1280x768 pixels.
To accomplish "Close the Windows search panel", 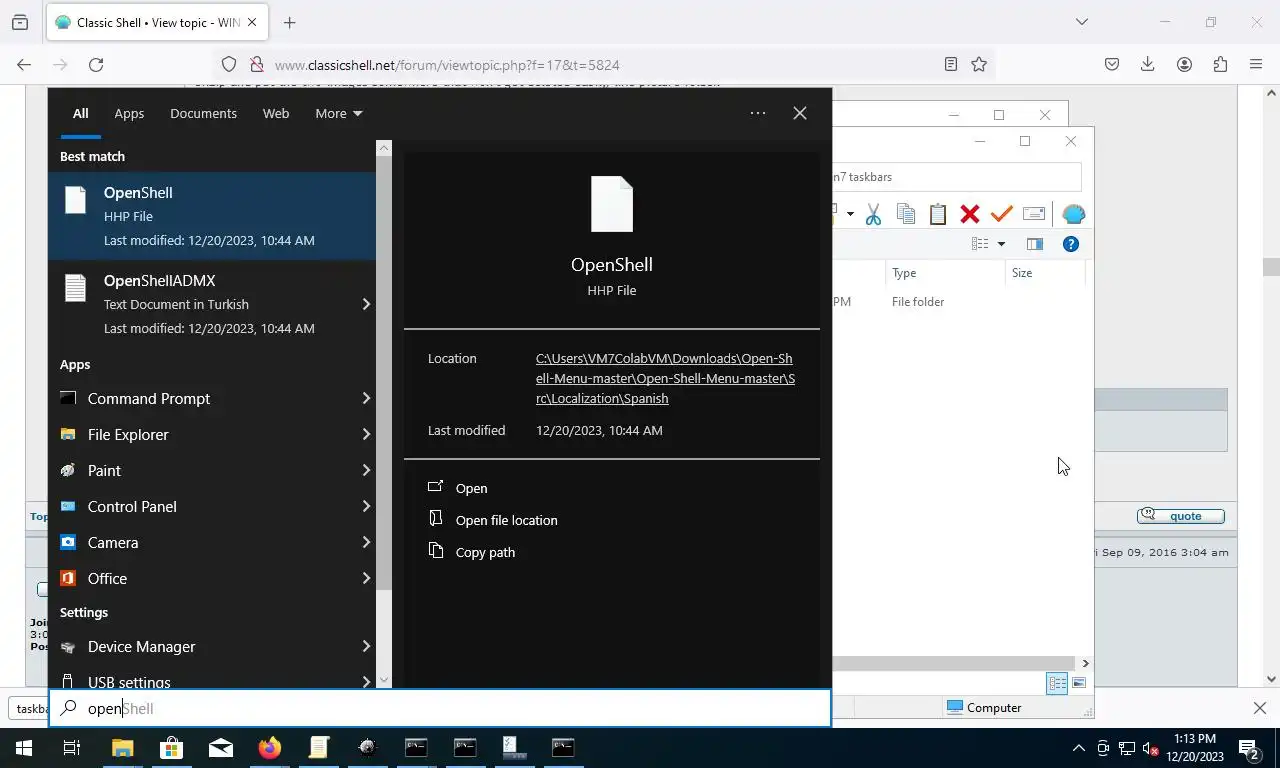I will [800, 113].
